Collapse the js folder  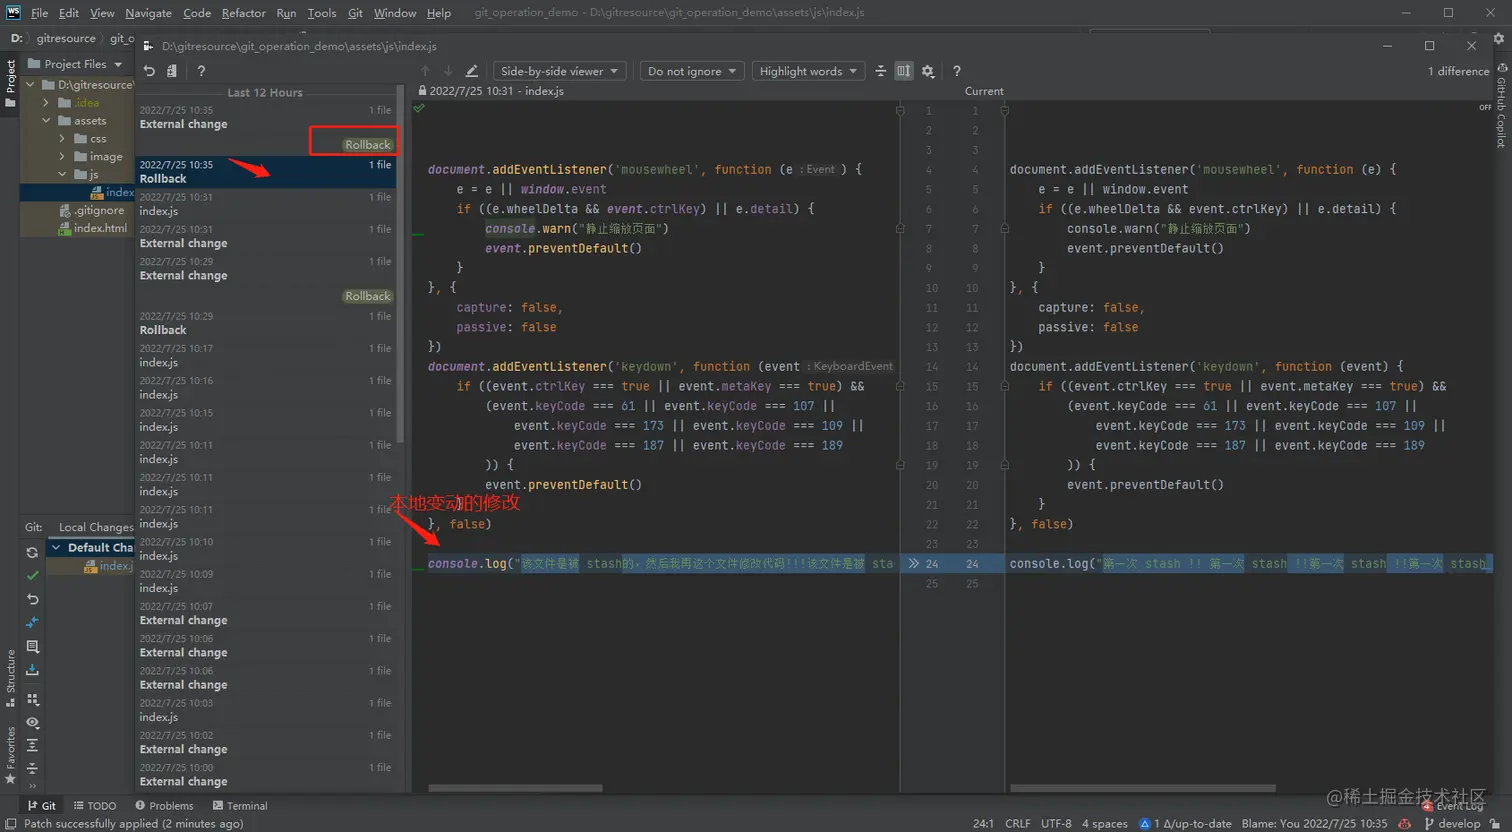(62, 175)
